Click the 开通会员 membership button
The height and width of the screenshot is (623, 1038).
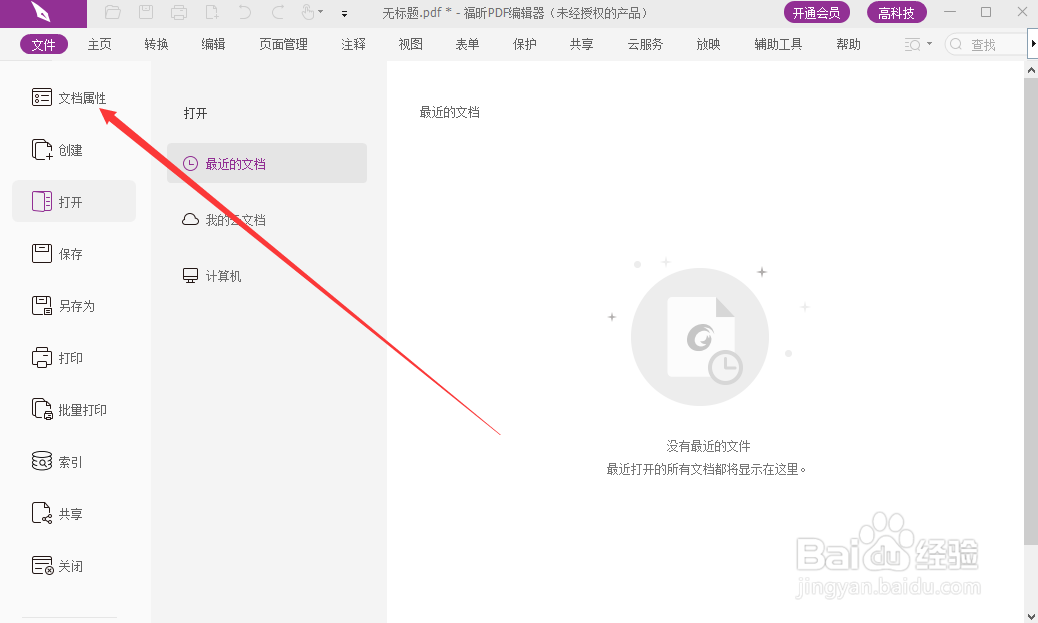tap(816, 13)
